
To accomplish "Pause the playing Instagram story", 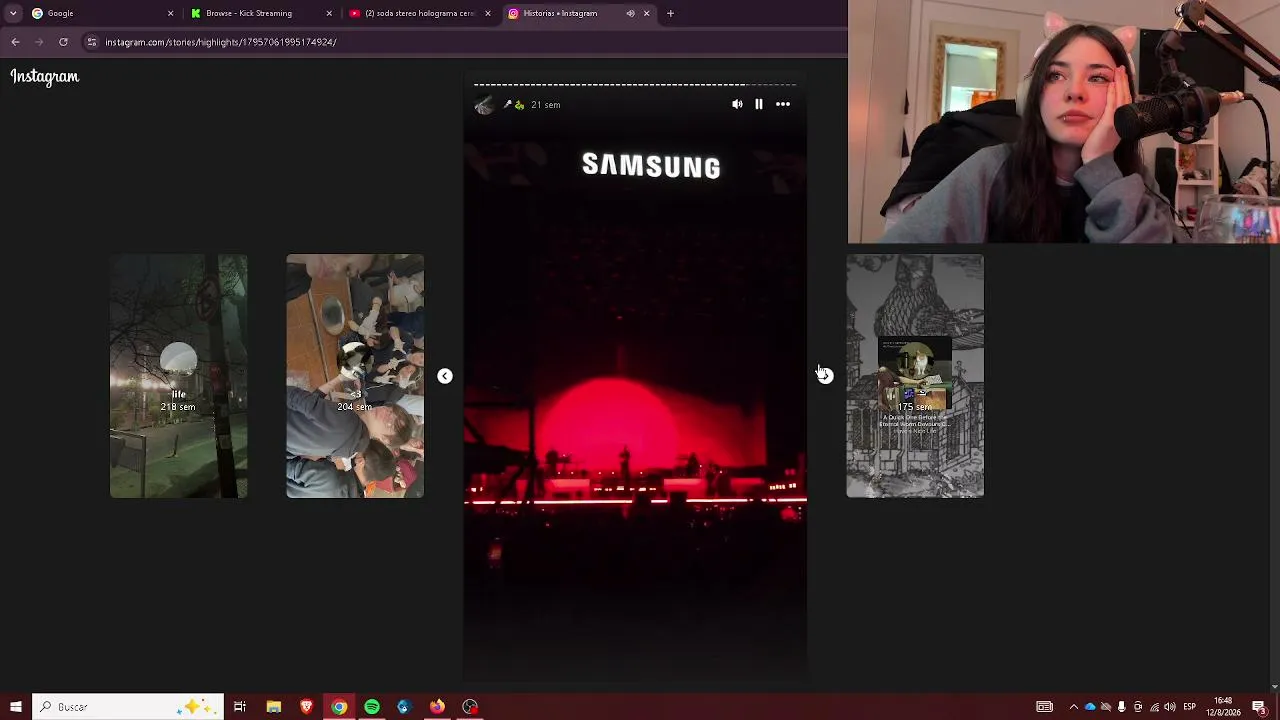I will [759, 104].
